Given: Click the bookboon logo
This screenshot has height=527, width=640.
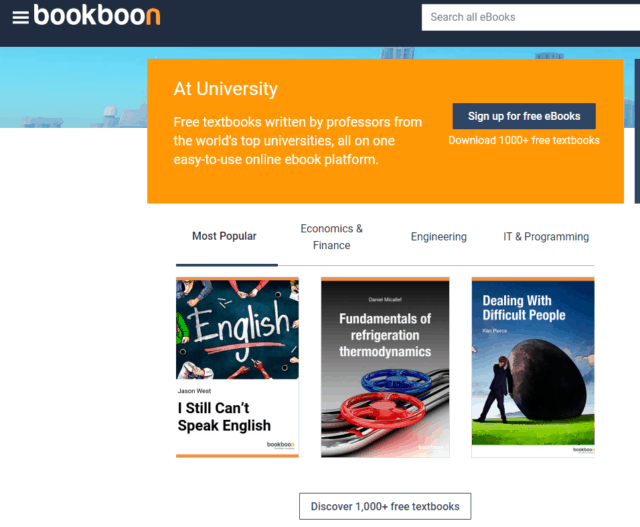Looking at the screenshot, I should 97,15.
